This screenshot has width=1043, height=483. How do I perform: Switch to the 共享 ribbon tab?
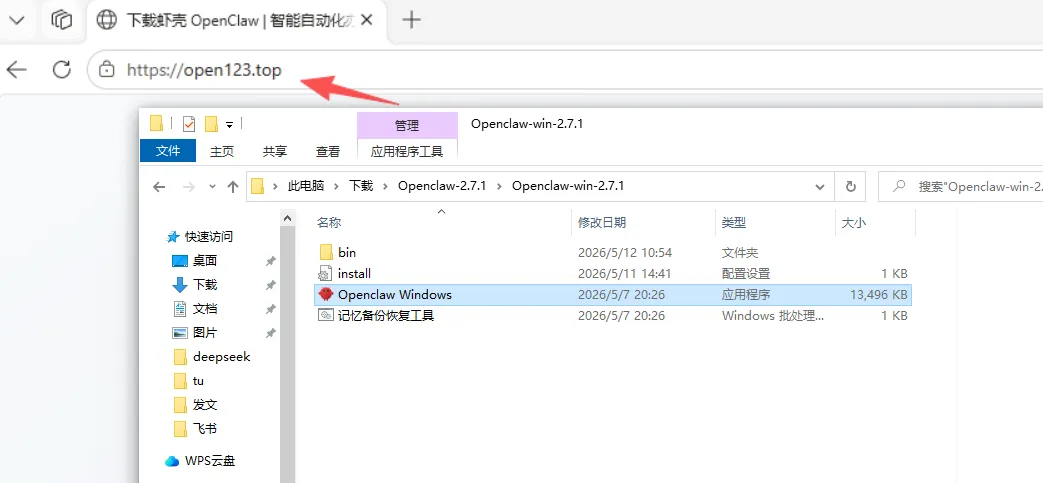[x=275, y=152]
